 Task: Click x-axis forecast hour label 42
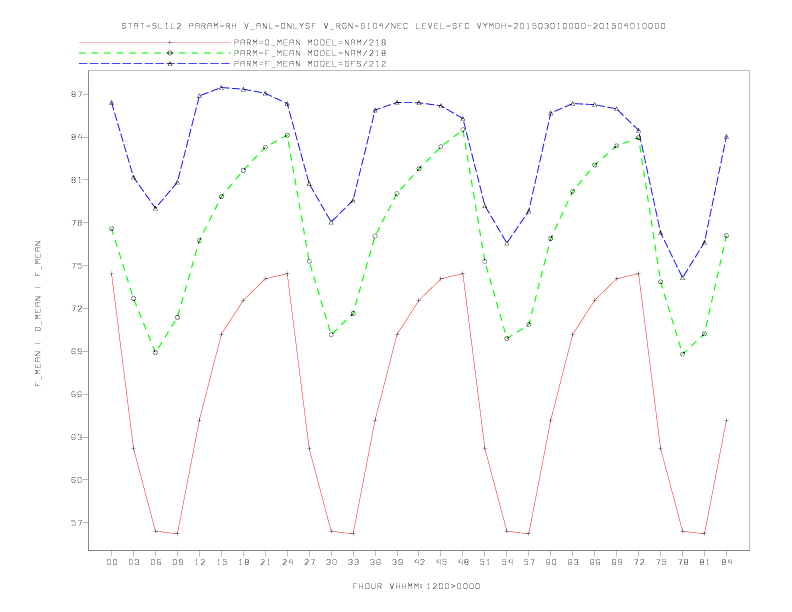419,562
